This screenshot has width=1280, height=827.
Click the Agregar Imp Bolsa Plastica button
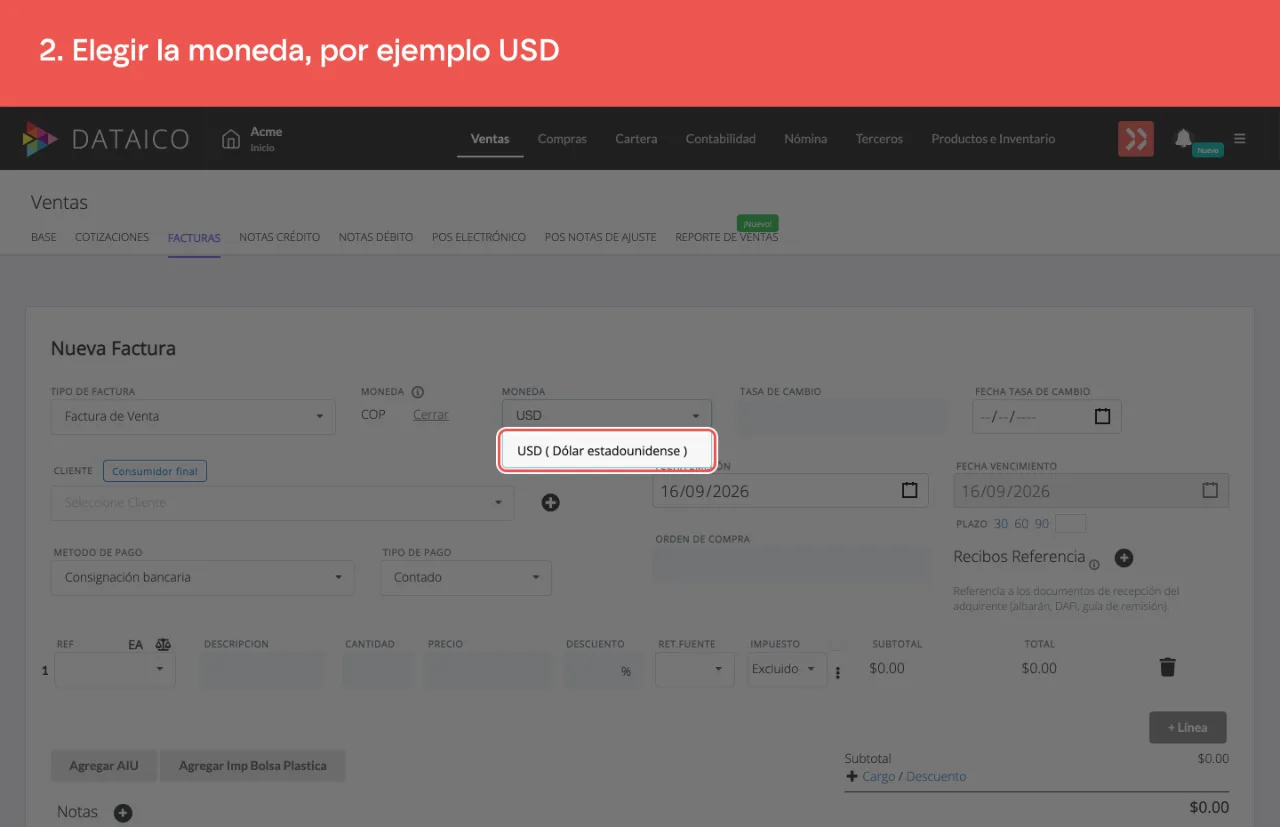(x=253, y=766)
